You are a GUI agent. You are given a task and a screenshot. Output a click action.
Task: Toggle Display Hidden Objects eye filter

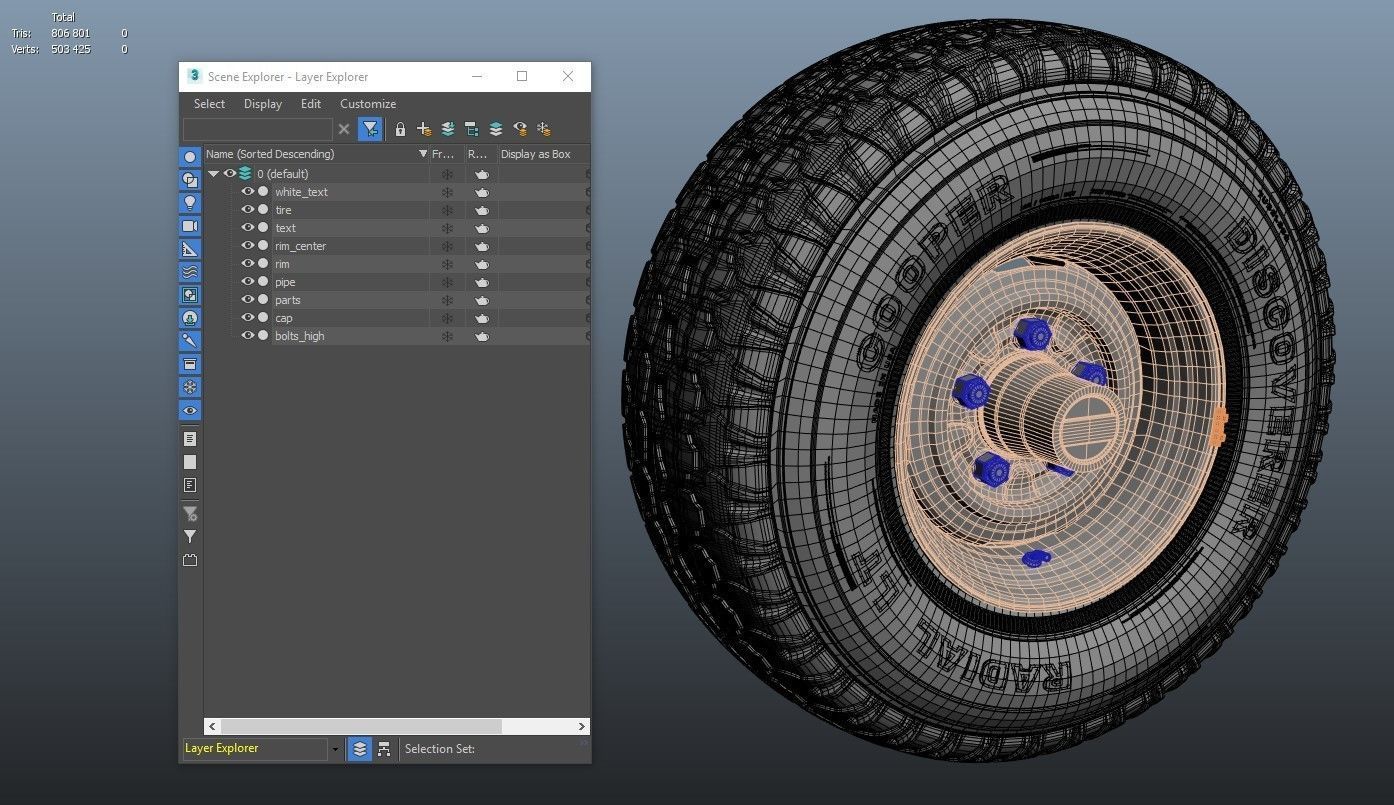(x=190, y=410)
